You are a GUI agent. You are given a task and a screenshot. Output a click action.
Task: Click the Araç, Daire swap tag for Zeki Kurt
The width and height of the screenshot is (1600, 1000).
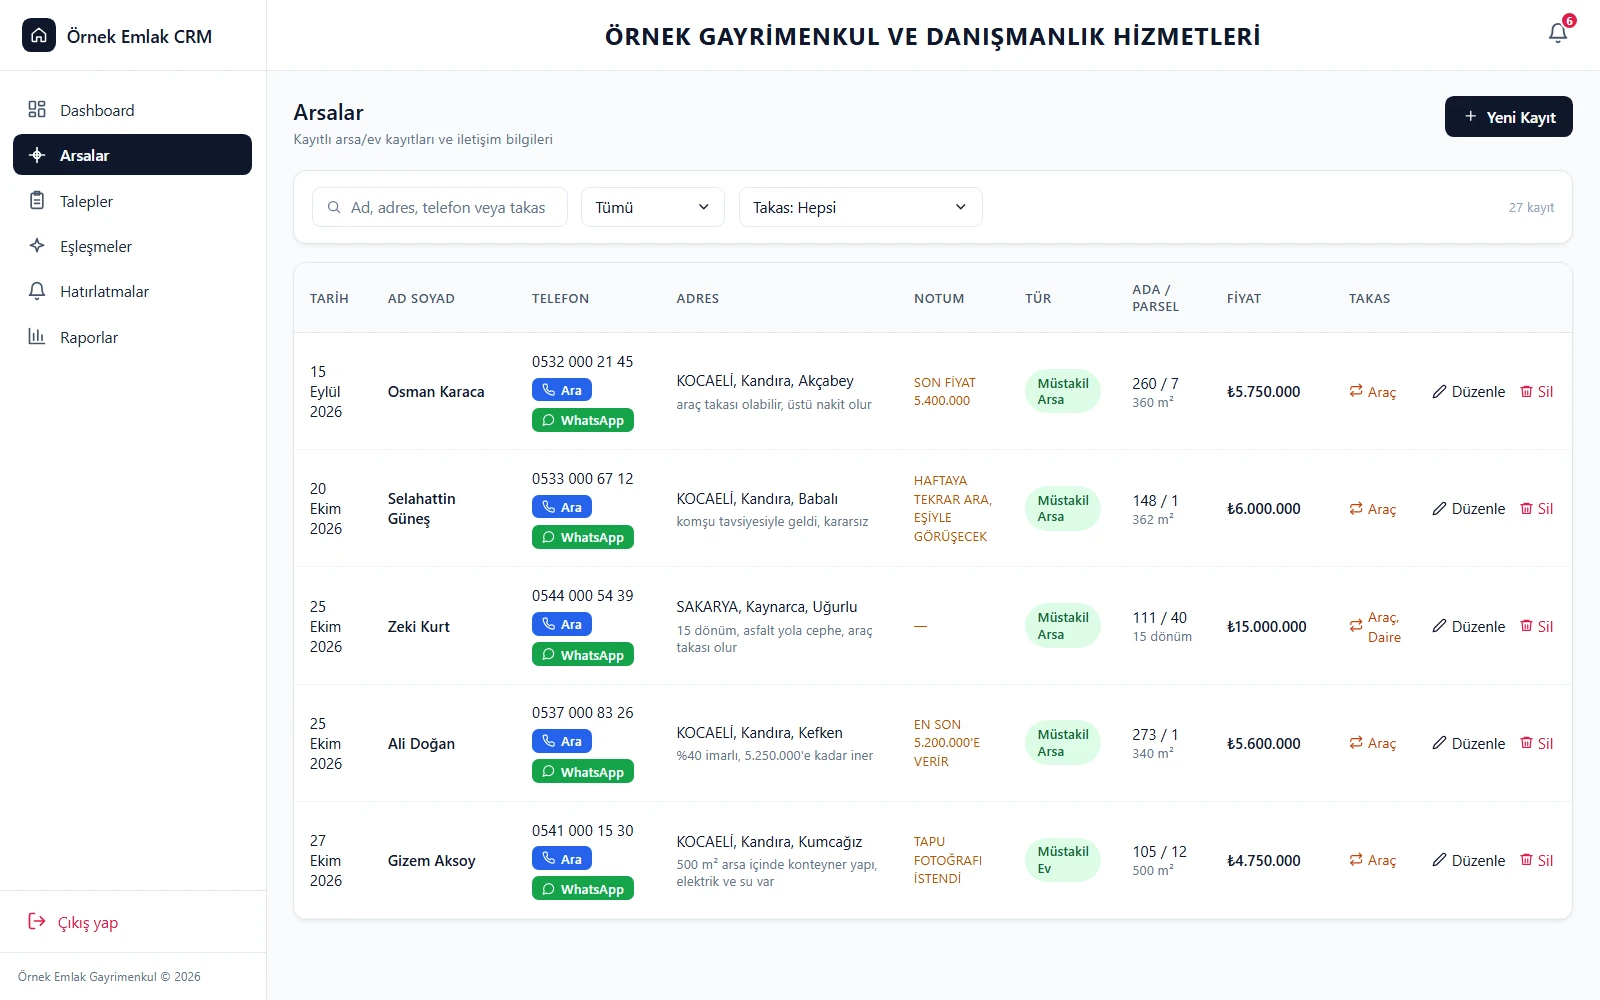(1375, 627)
